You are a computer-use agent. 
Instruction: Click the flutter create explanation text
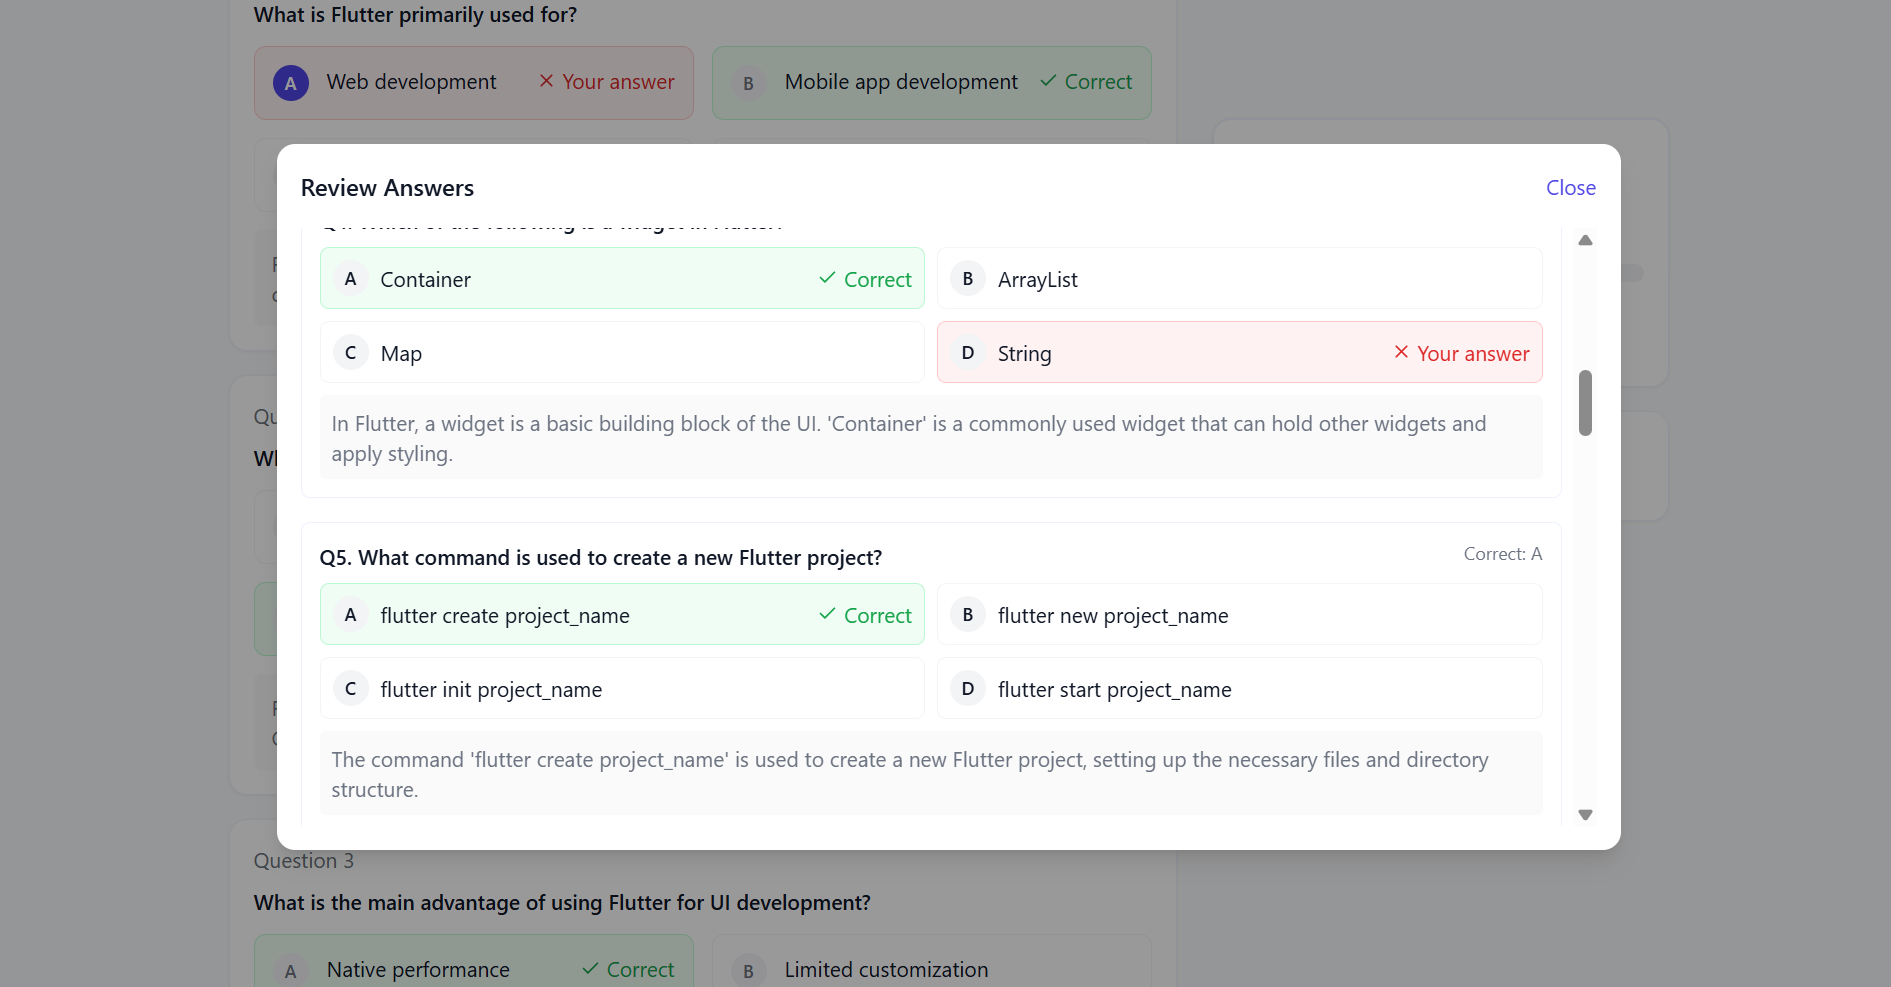point(931,774)
